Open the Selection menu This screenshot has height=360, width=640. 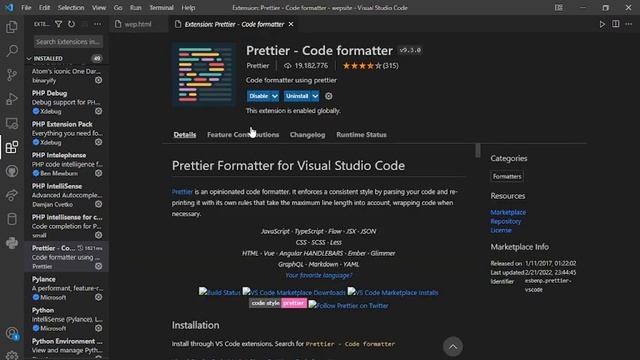click(71, 8)
